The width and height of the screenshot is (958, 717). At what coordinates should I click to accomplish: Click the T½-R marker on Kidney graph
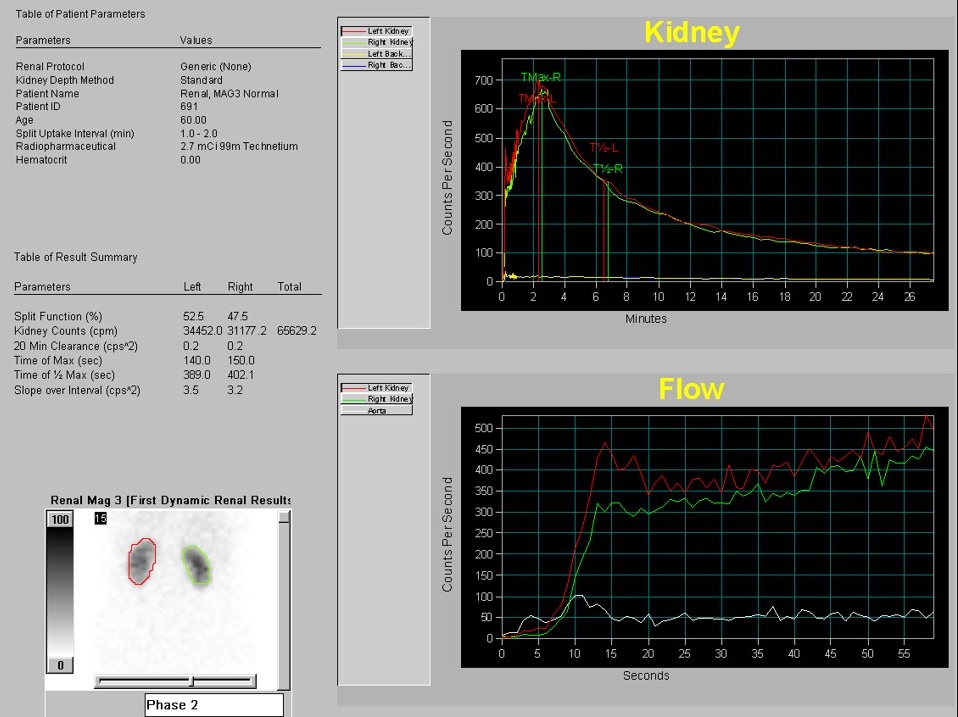click(607, 169)
